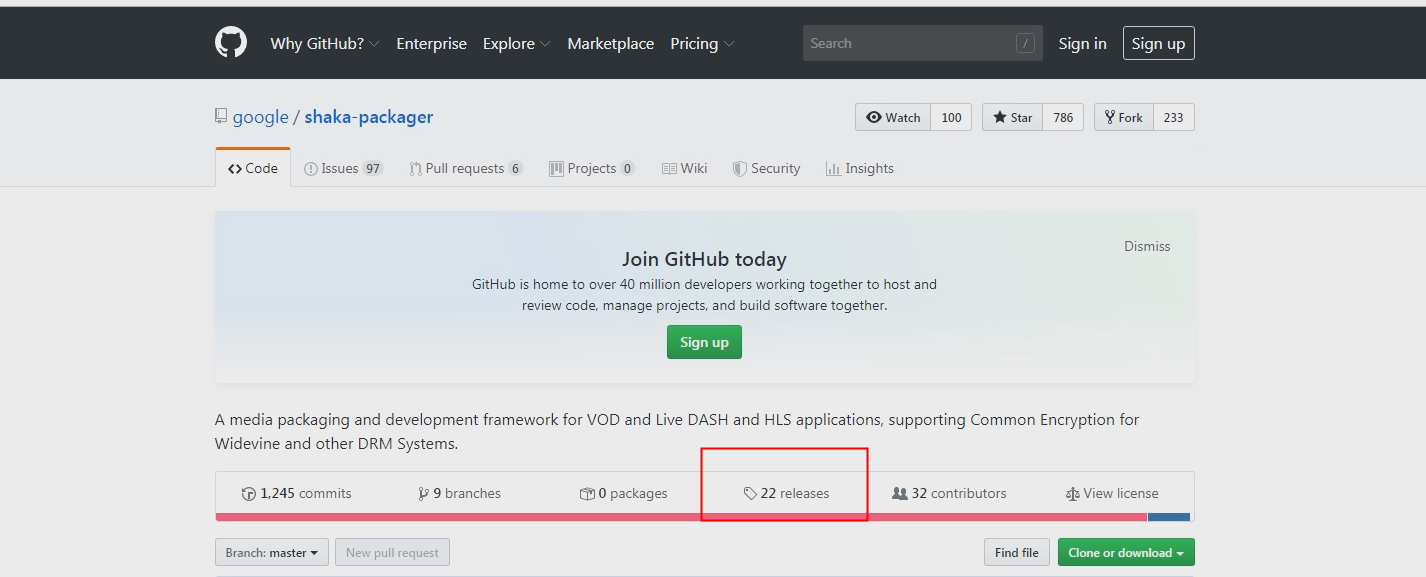Go to Marketplace
Screen dimensions: 1426x577
click(x=610, y=44)
